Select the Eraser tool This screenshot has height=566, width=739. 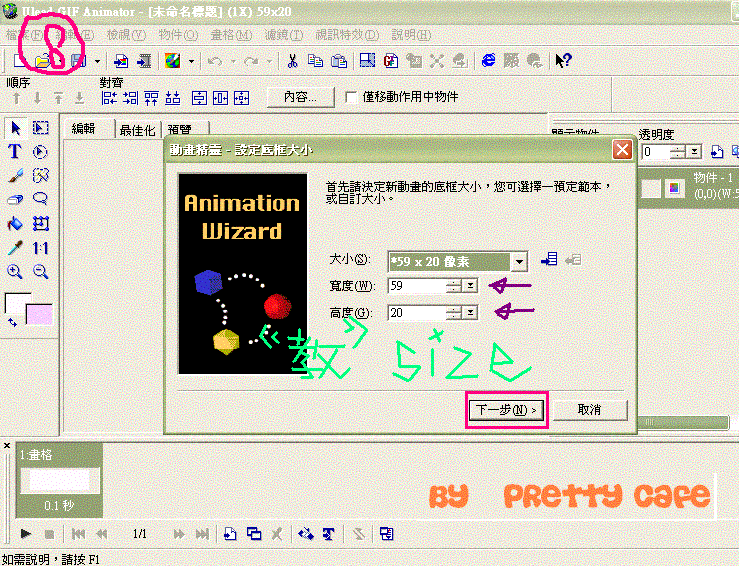click(x=15, y=199)
